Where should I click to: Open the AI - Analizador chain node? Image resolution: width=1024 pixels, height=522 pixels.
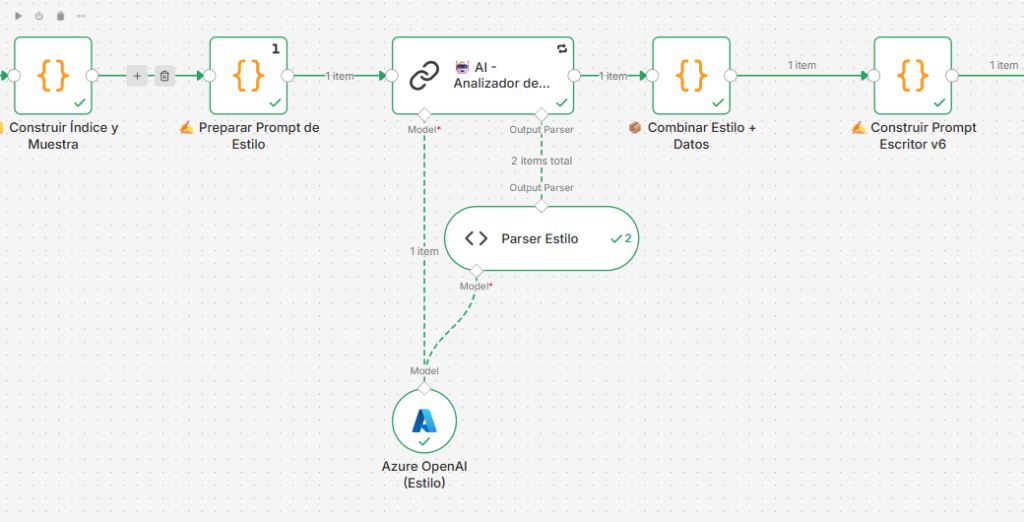(x=482, y=76)
